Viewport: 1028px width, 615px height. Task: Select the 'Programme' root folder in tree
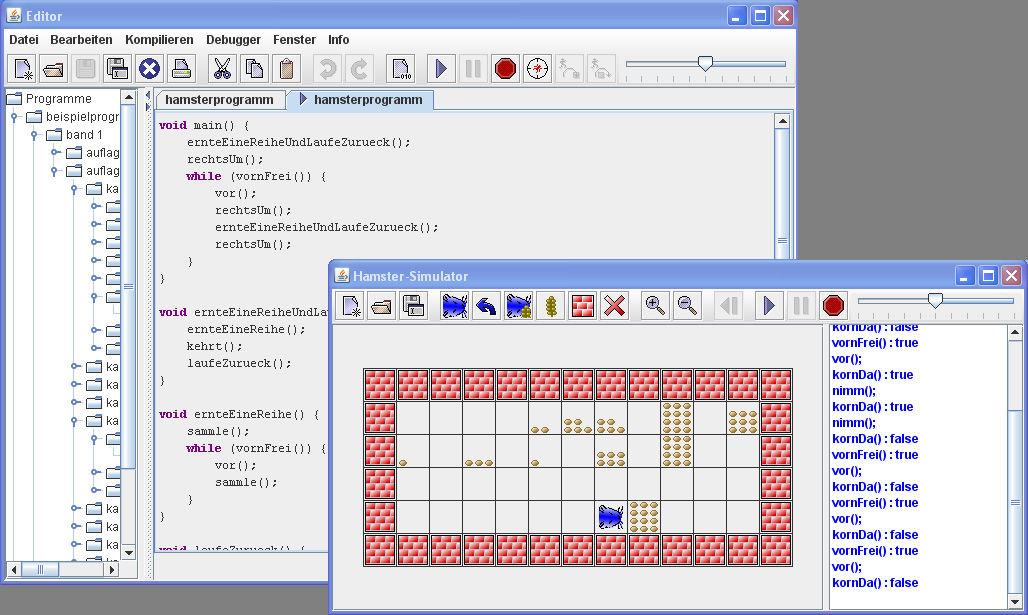(58, 99)
